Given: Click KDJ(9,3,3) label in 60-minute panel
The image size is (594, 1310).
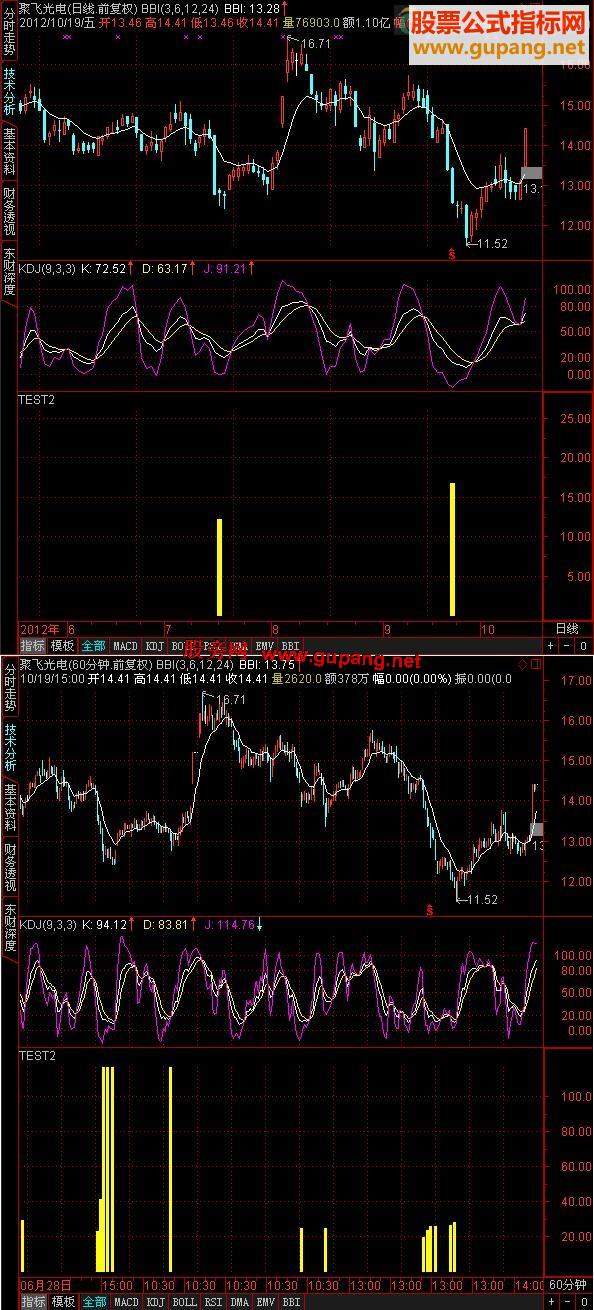Looking at the screenshot, I should click(47, 925).
